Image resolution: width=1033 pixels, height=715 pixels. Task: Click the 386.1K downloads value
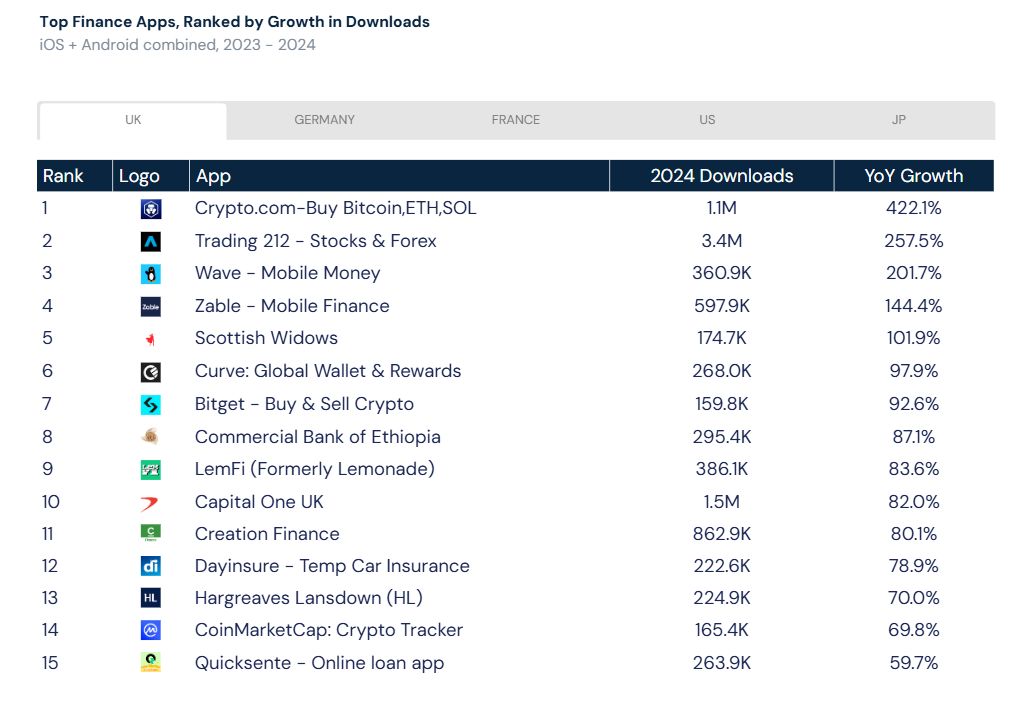point(722,469)
